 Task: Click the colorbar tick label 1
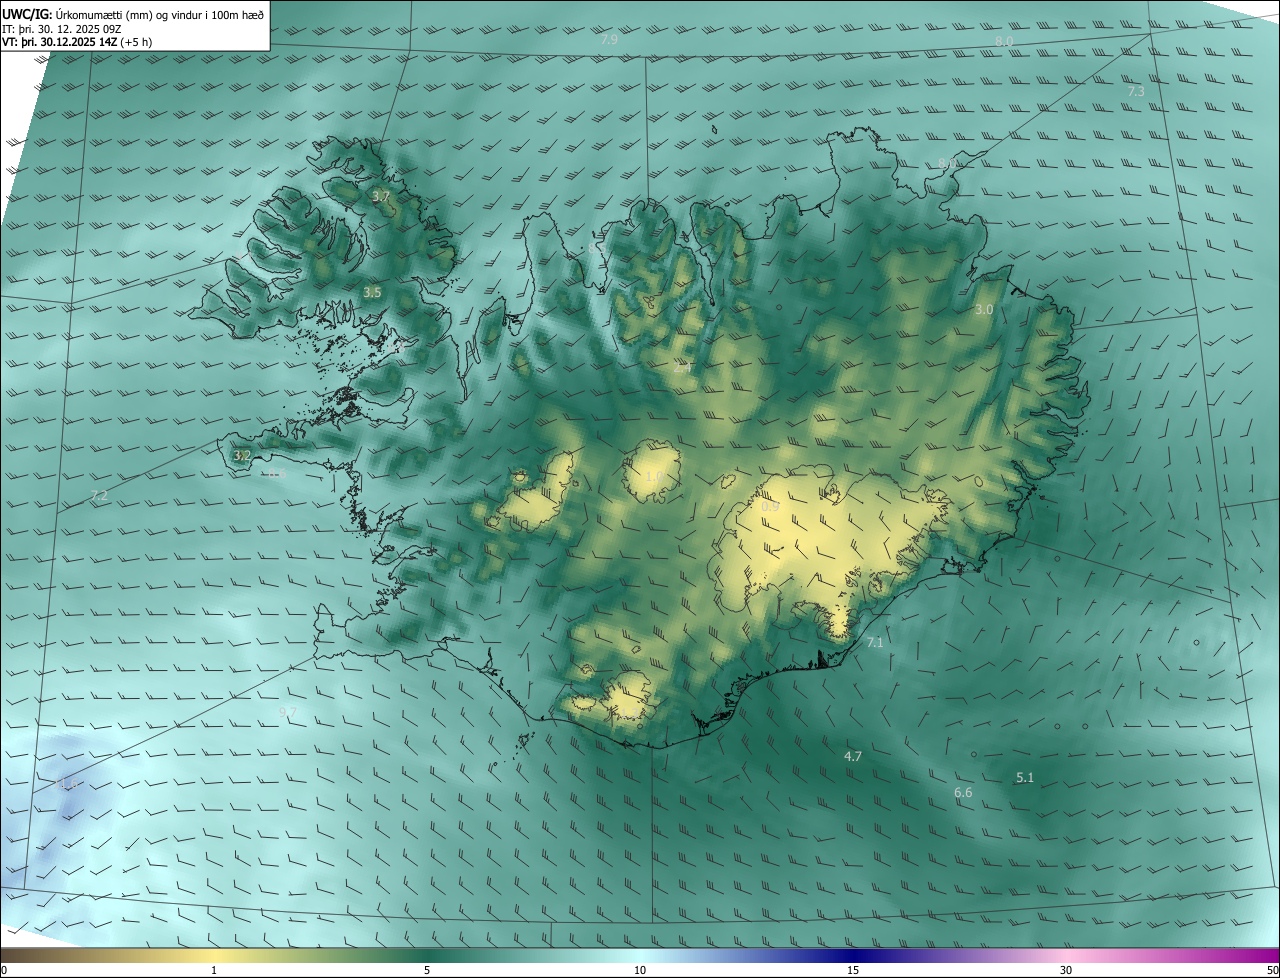coord(214,971)
